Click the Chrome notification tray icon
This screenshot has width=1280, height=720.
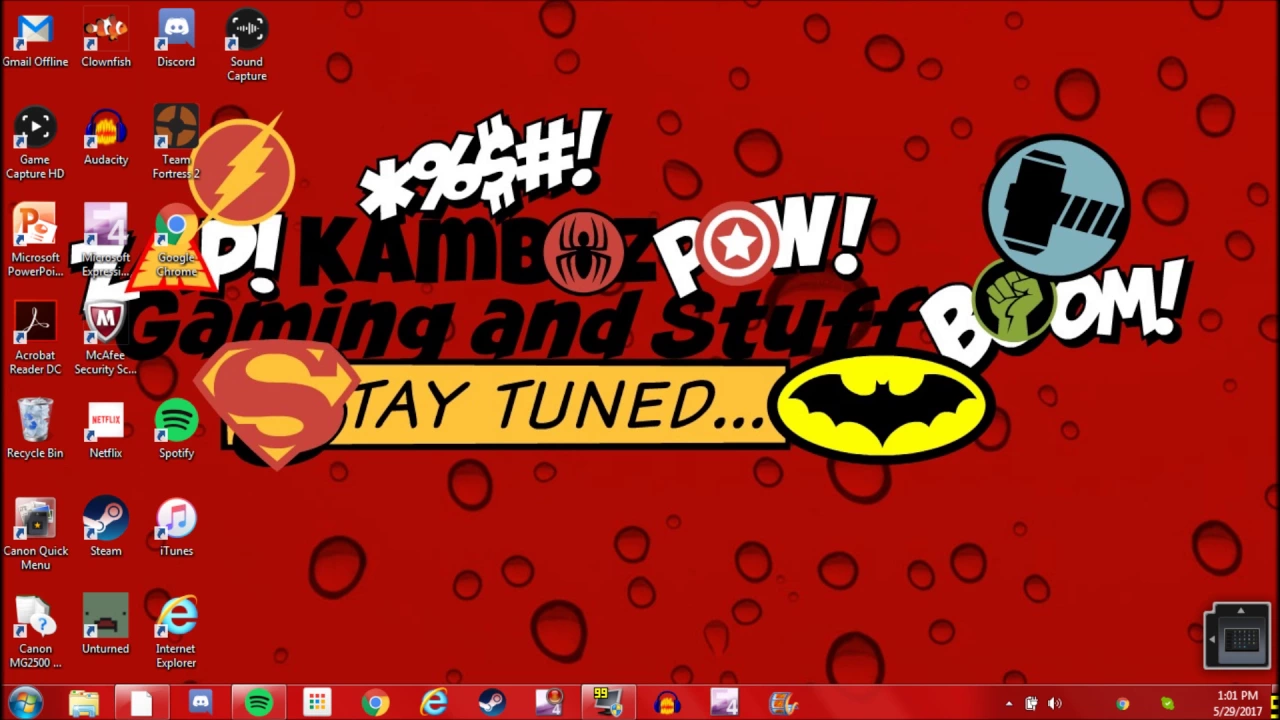[1123, 704]
